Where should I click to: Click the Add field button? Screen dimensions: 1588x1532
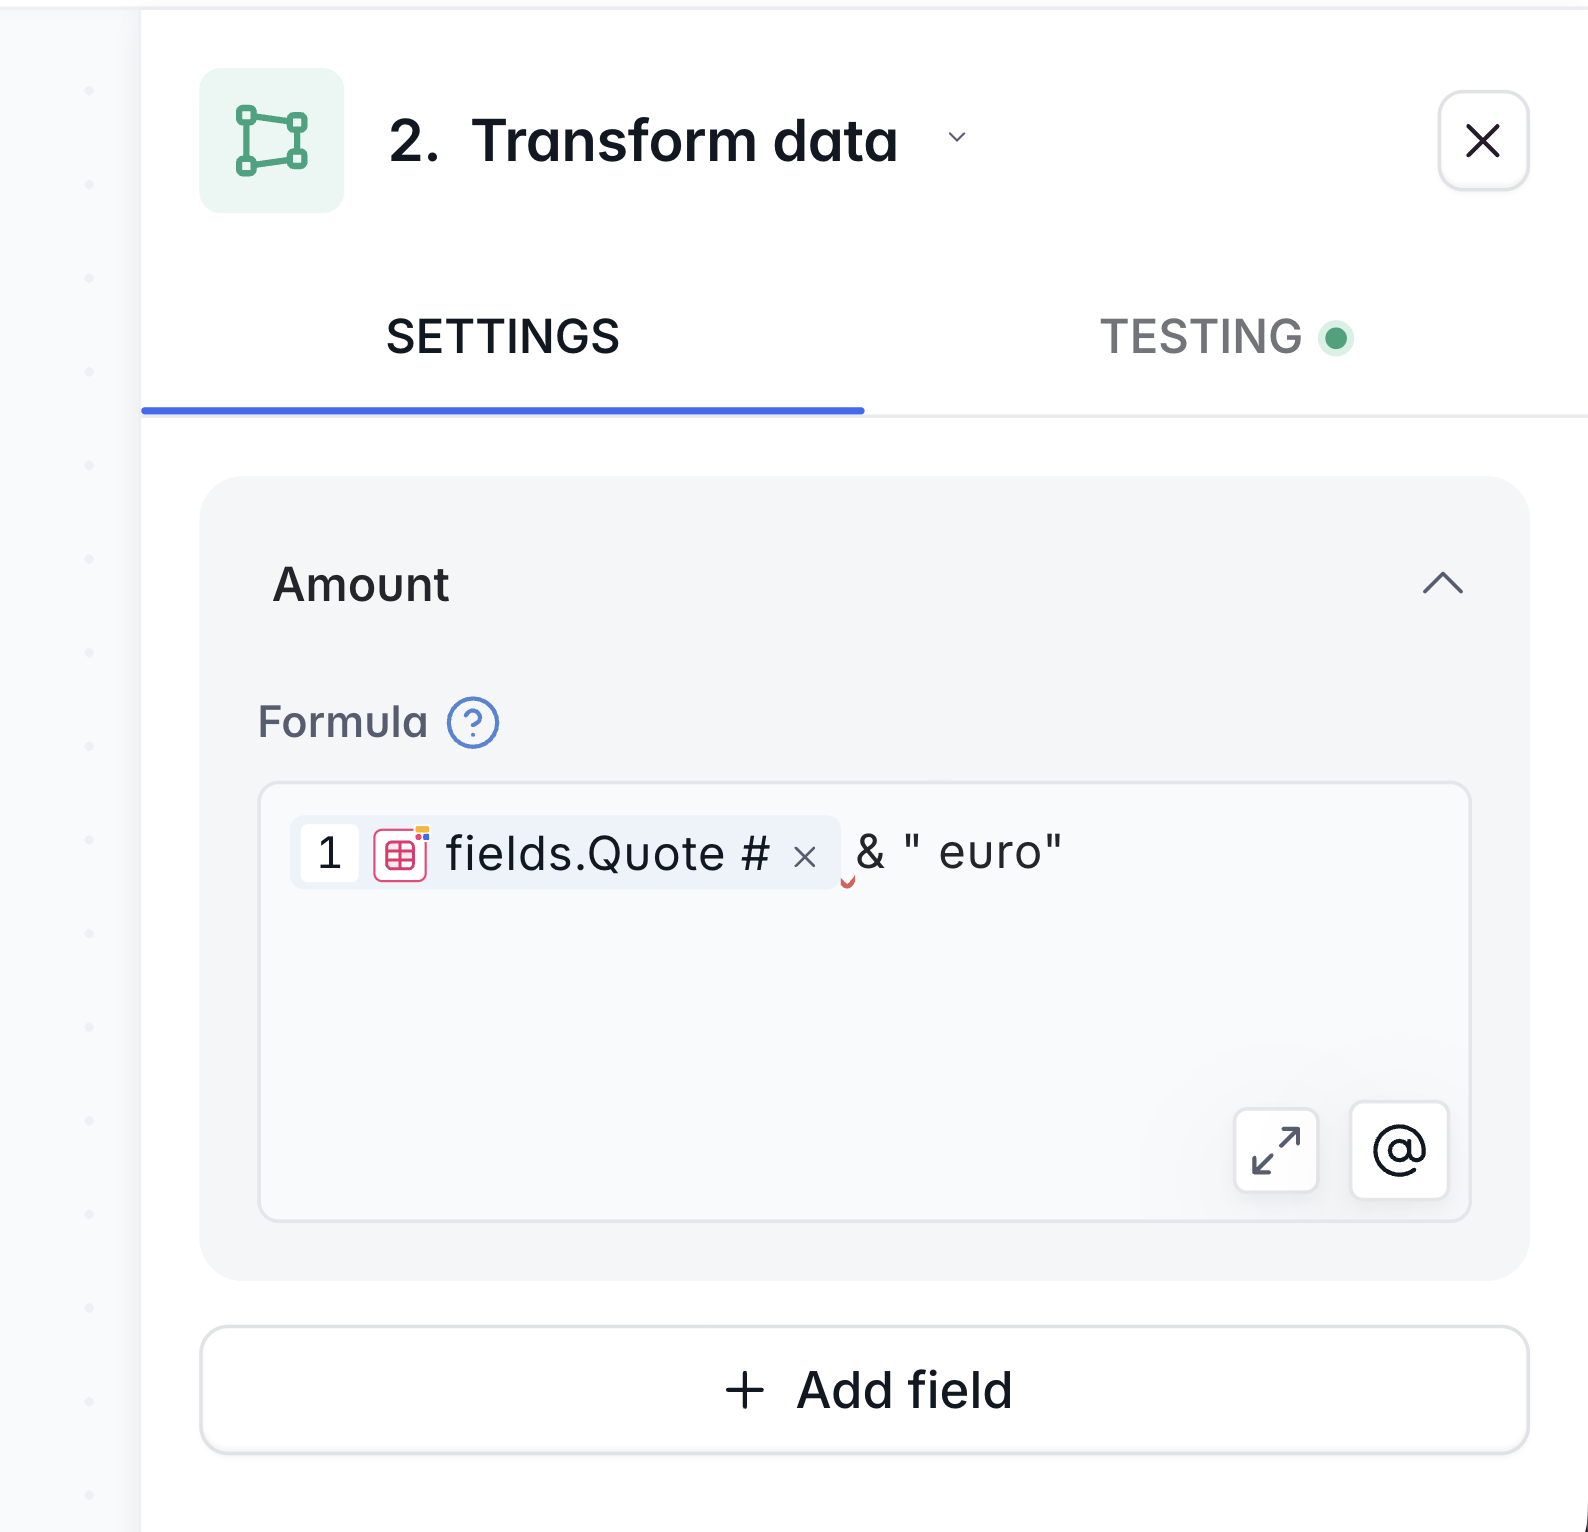coord(864,1390)
